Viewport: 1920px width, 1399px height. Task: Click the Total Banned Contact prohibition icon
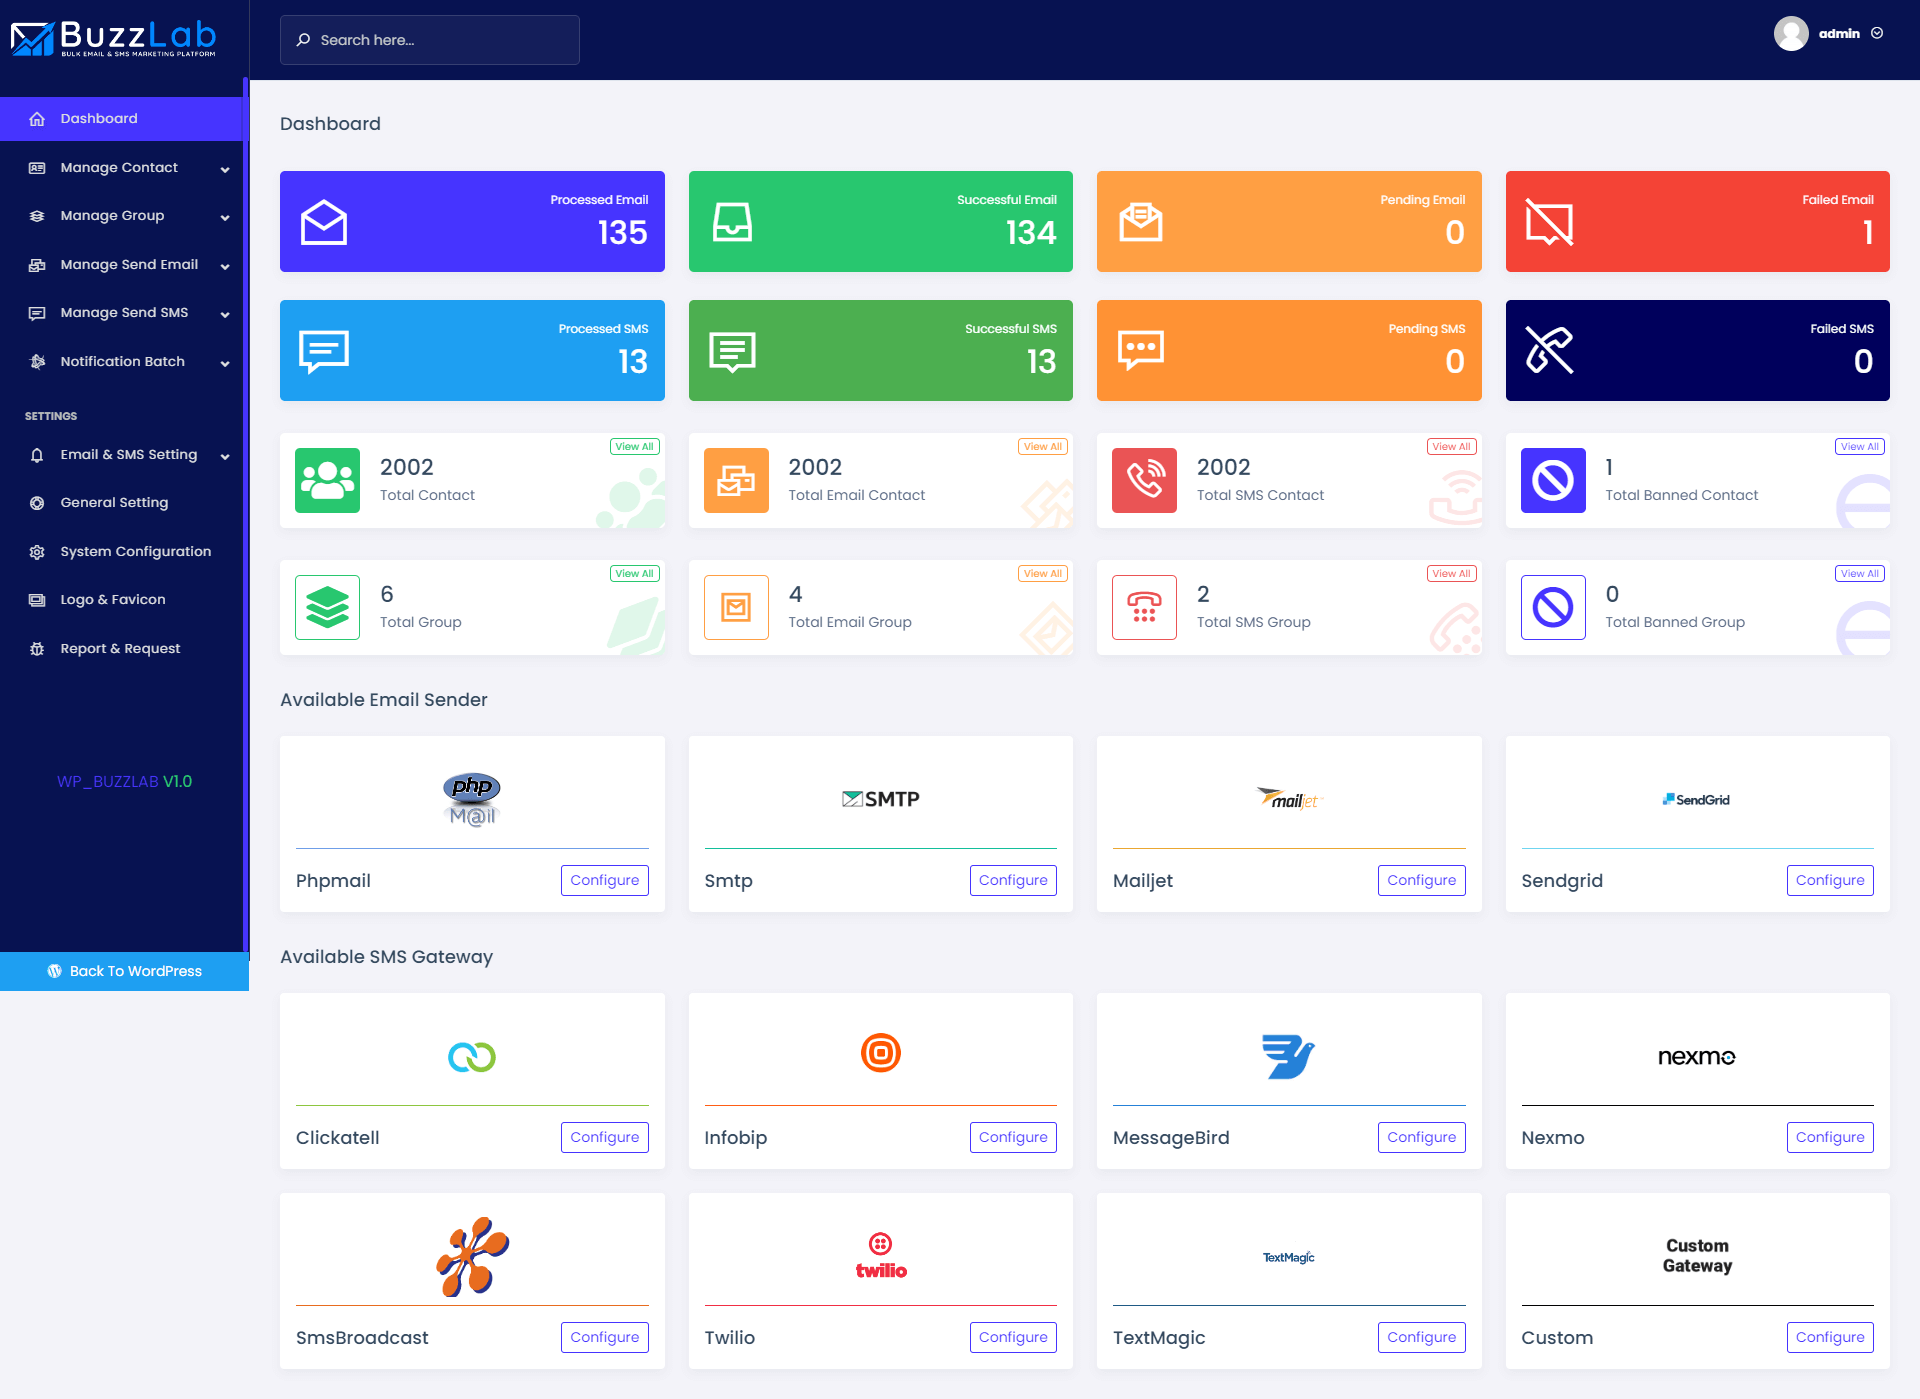click(1552, 480)
